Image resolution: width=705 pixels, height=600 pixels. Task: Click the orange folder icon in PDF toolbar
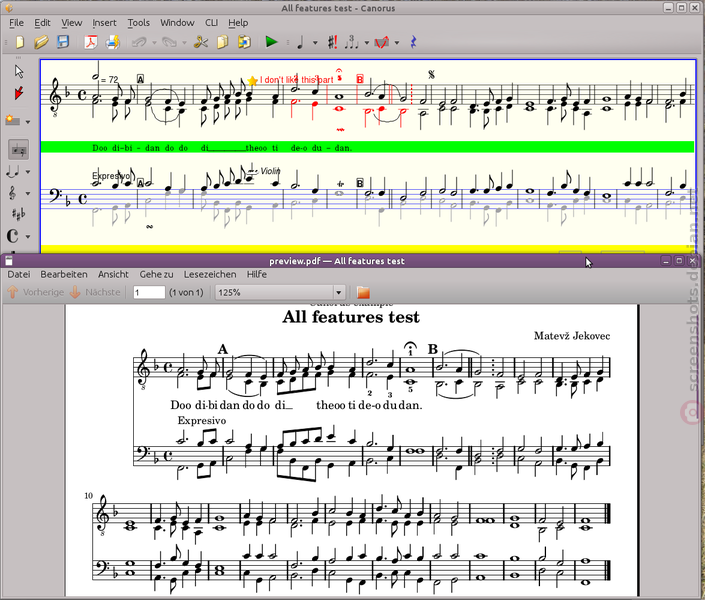363,293
